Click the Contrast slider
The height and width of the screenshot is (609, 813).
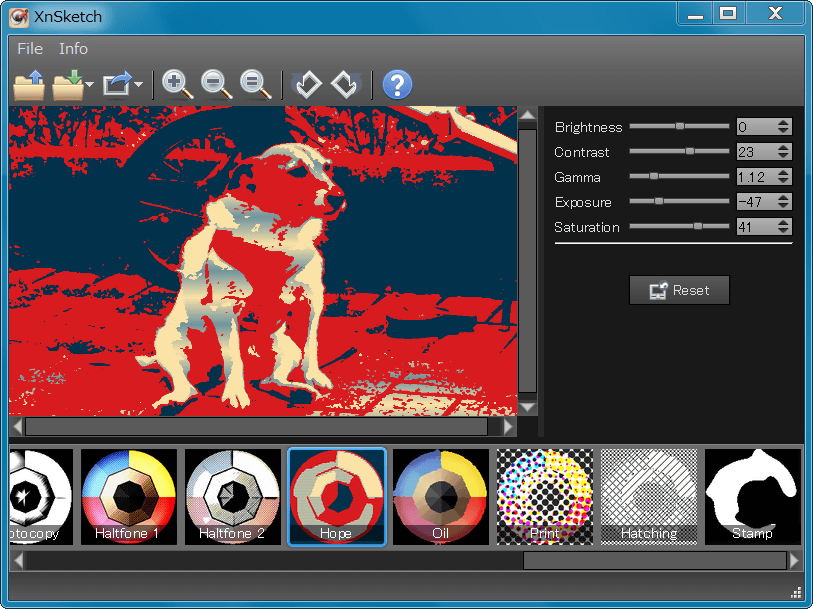[x=679, y=151]
